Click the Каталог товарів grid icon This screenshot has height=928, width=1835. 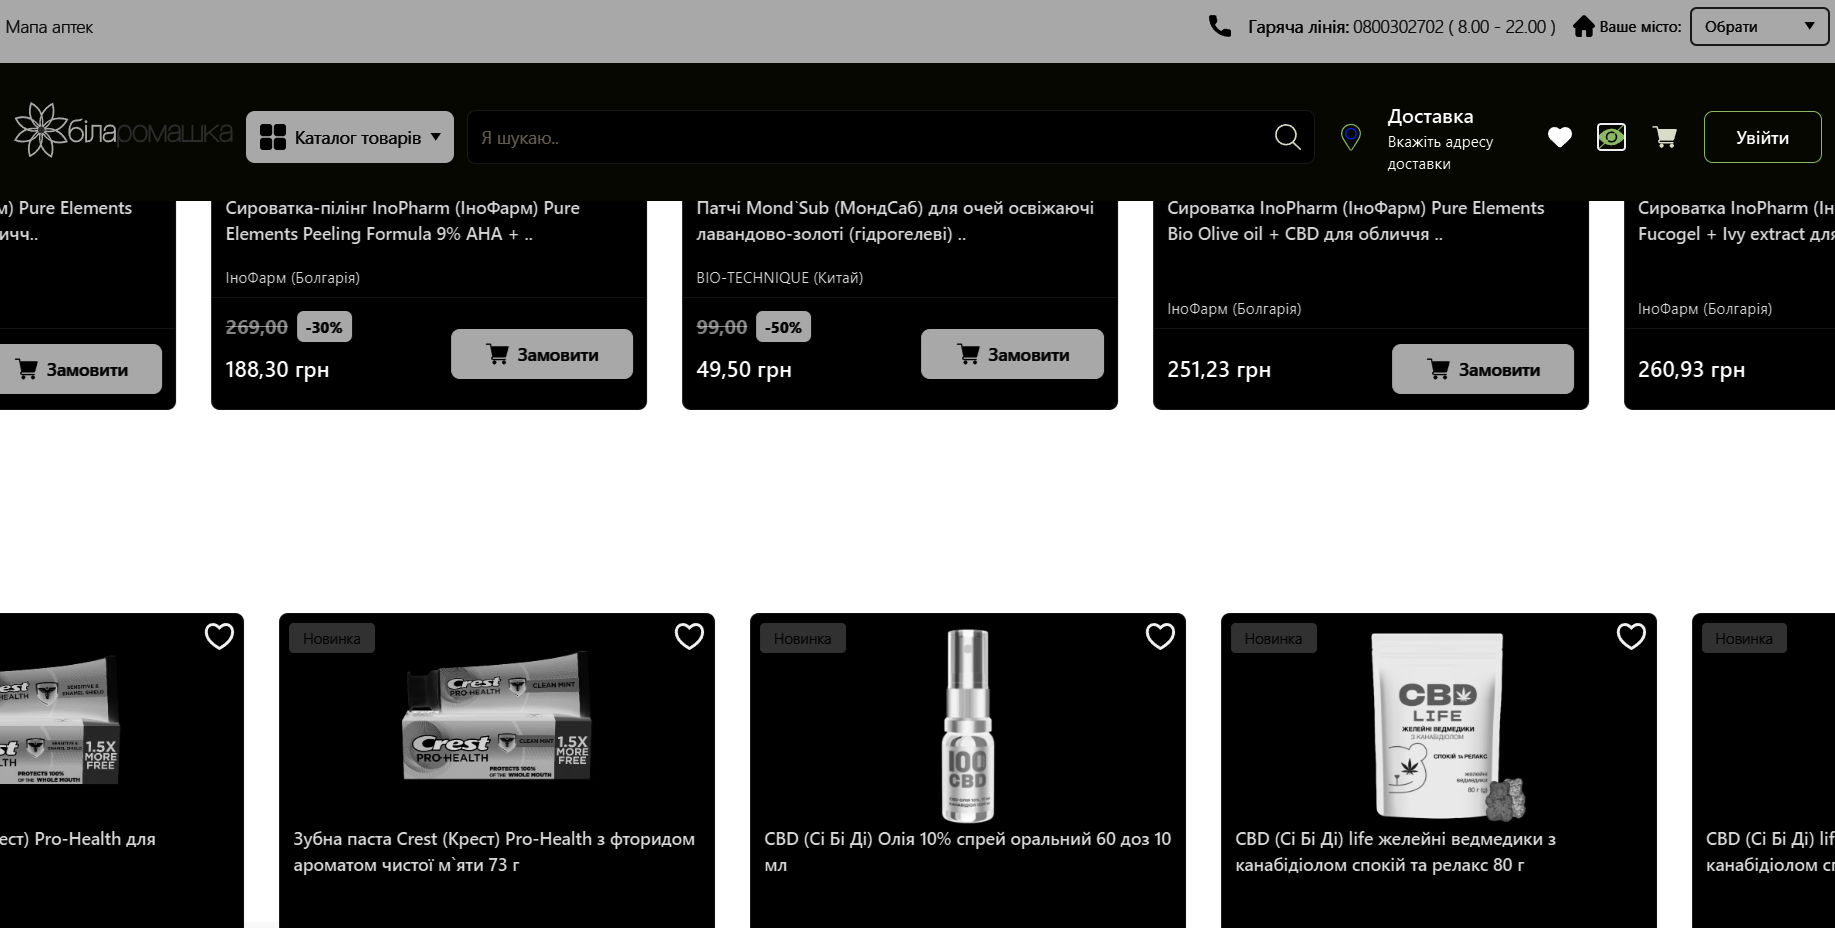coord(273,137)
